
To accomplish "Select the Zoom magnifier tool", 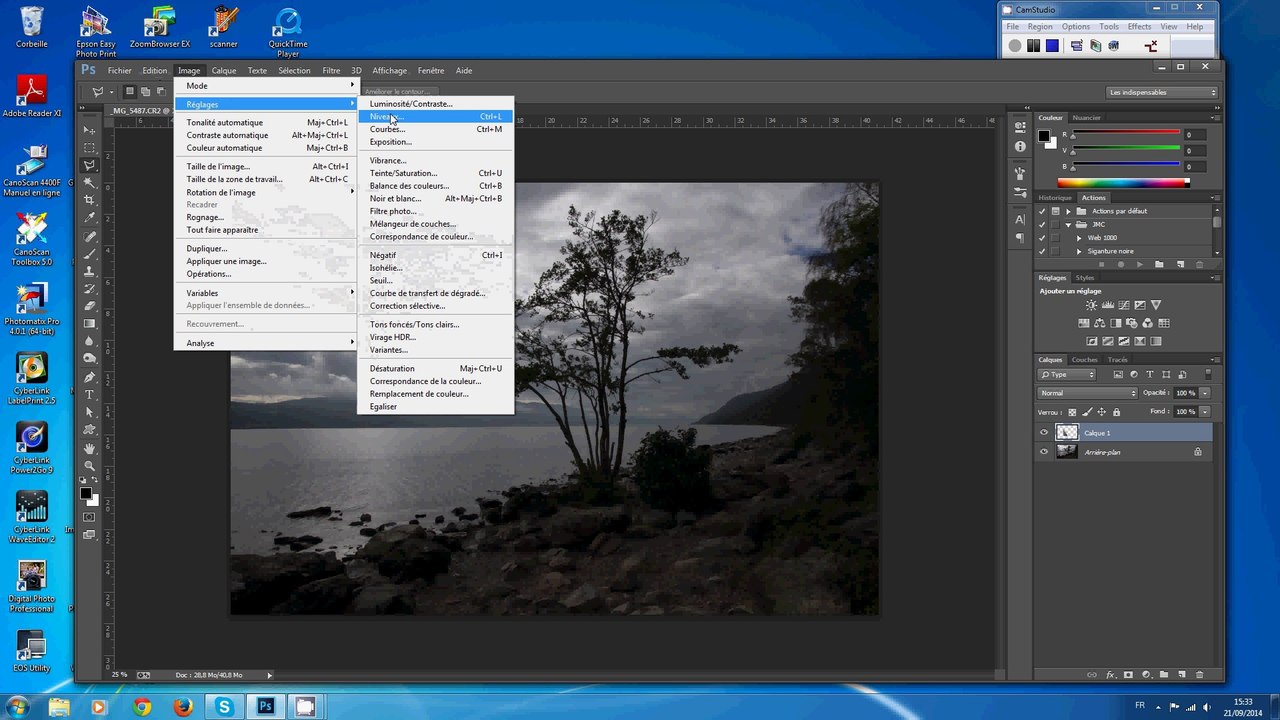I will (90, 464).
